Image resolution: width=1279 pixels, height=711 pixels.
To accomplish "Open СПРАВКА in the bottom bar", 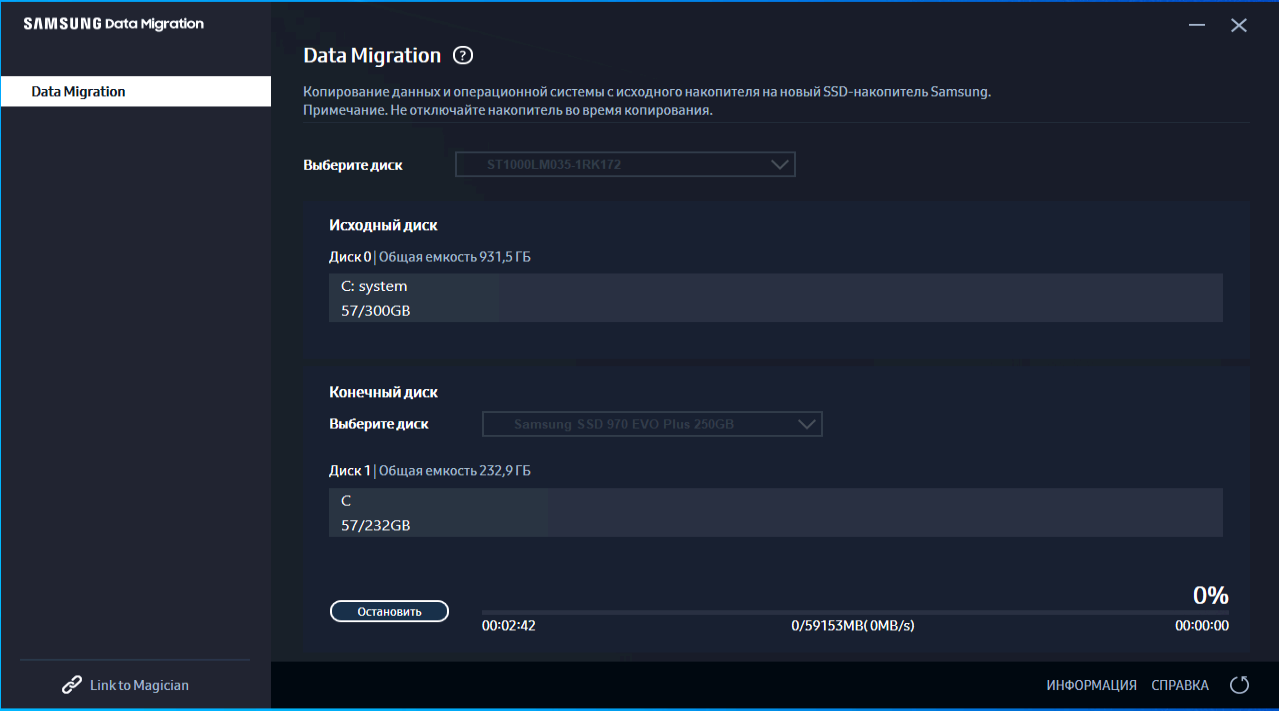I will pos(1180,685).
